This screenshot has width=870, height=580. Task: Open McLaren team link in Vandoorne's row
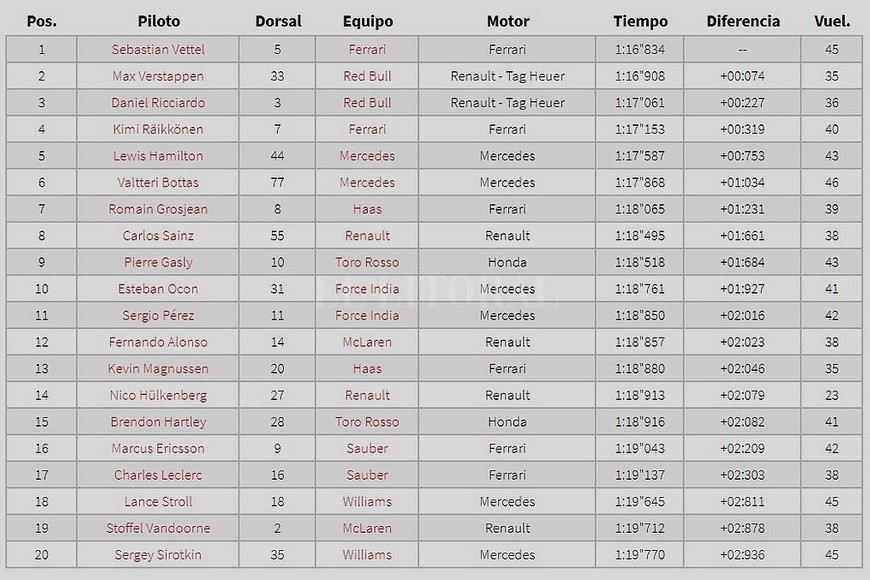tap(367, 528)
